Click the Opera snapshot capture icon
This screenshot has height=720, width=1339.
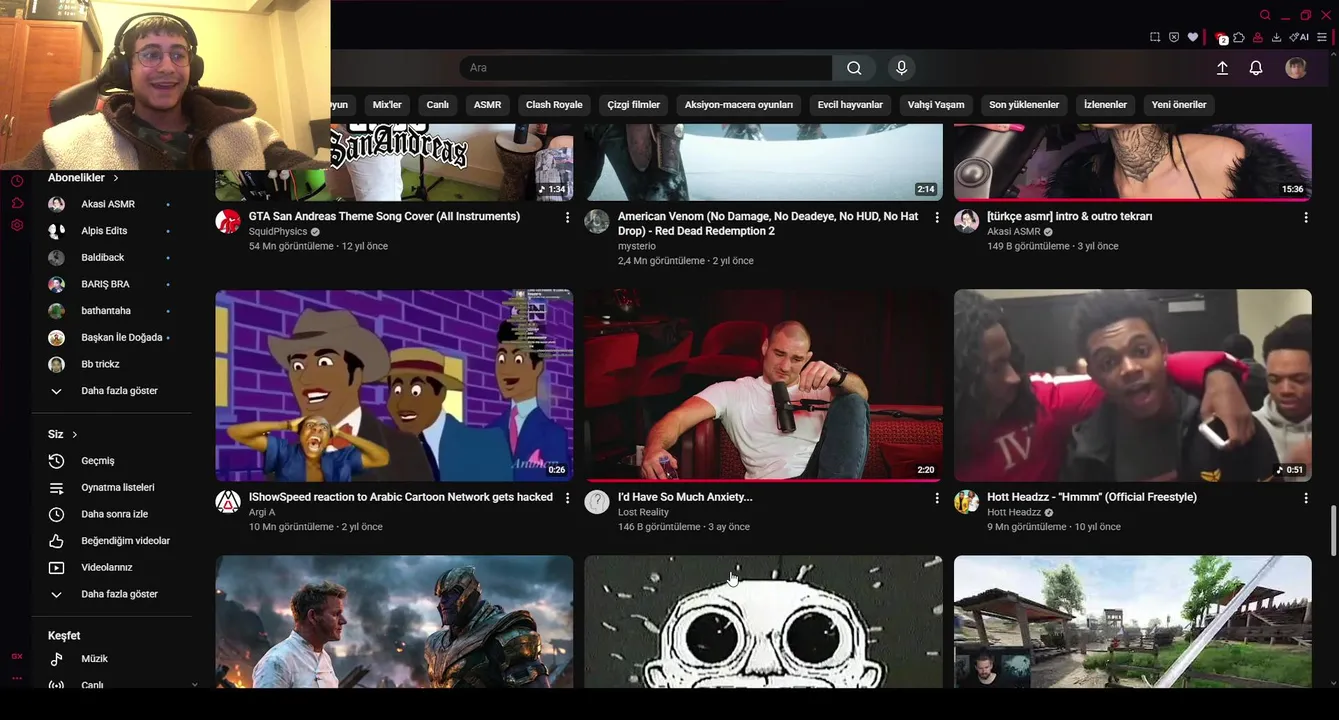tap(1155, 37)
